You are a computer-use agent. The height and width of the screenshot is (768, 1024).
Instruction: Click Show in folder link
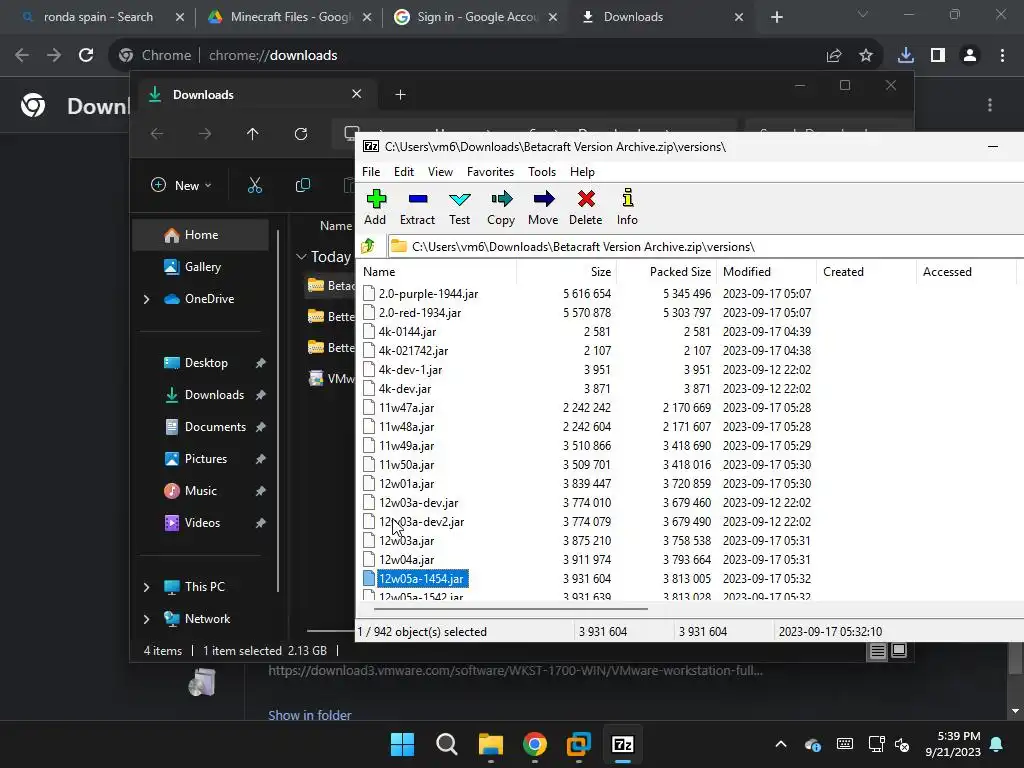pos(310,715)
